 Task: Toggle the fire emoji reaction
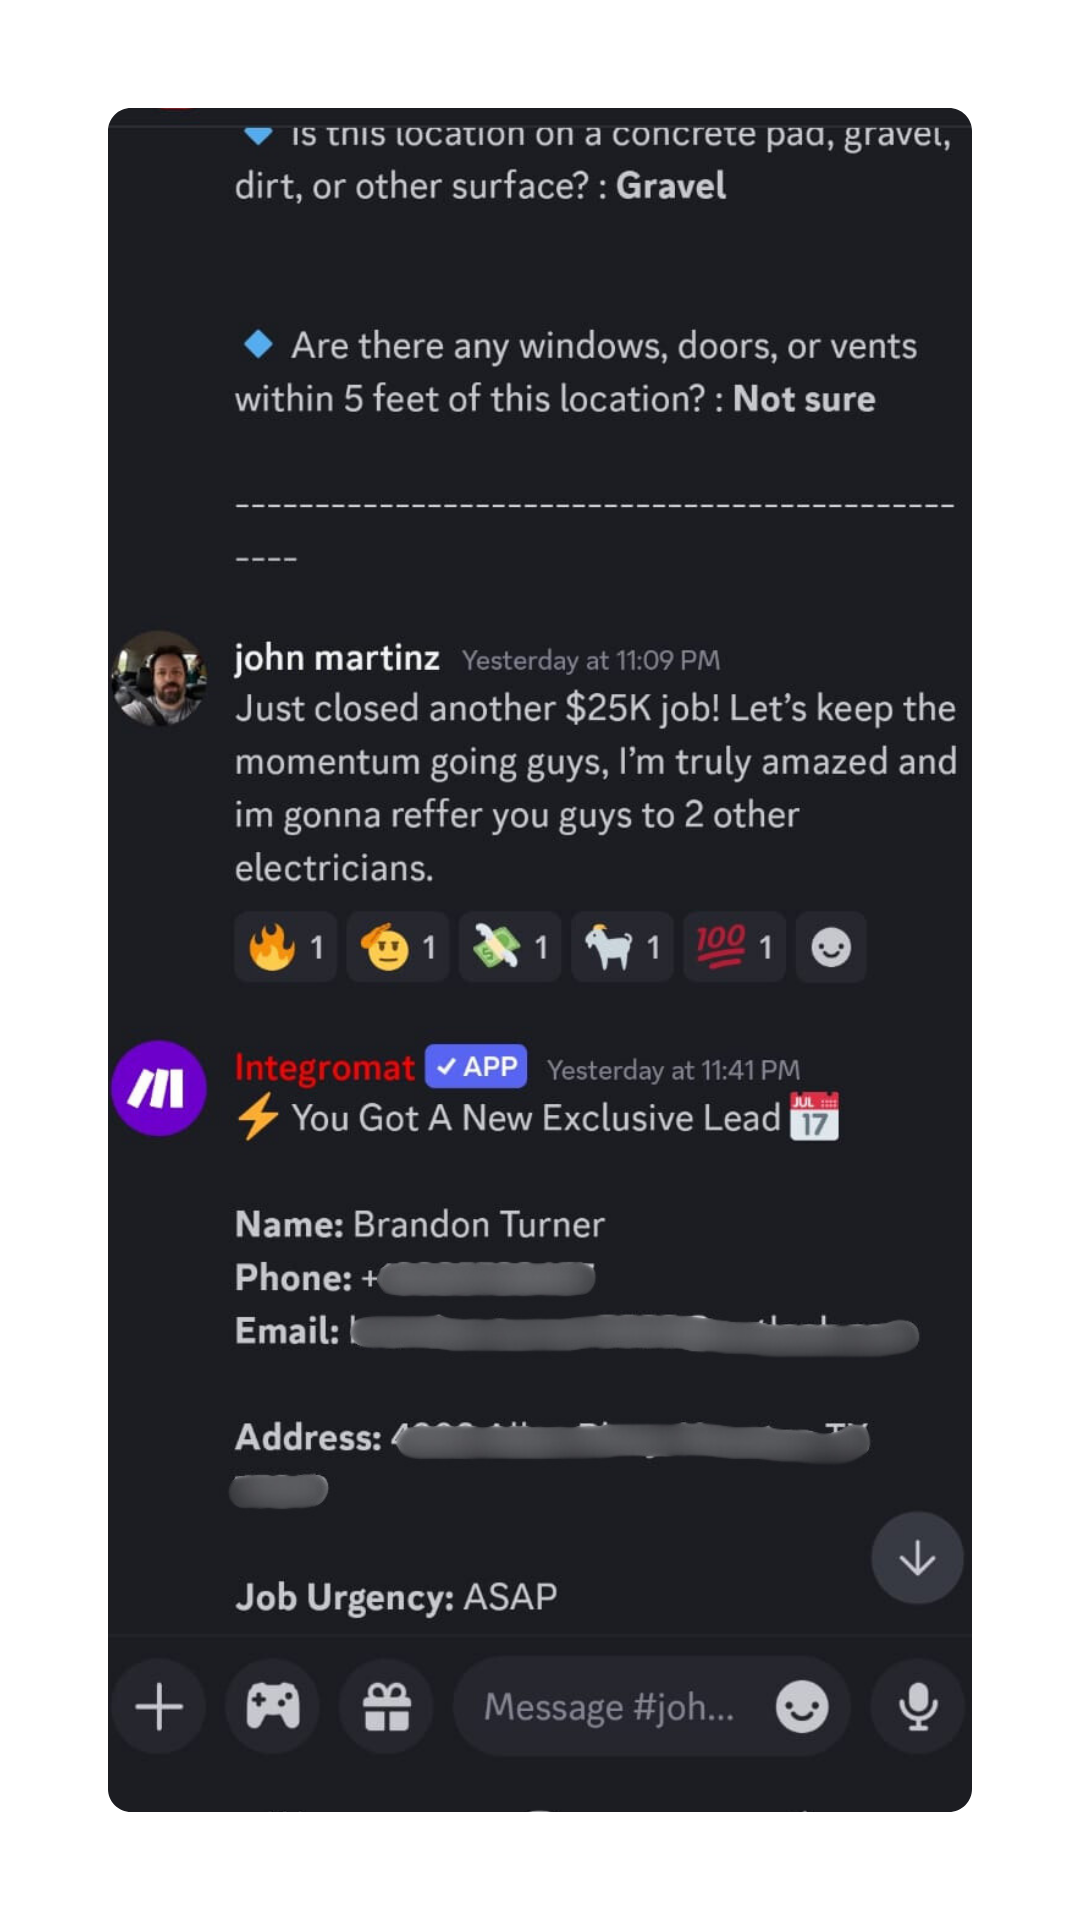[x=286, y=947]
